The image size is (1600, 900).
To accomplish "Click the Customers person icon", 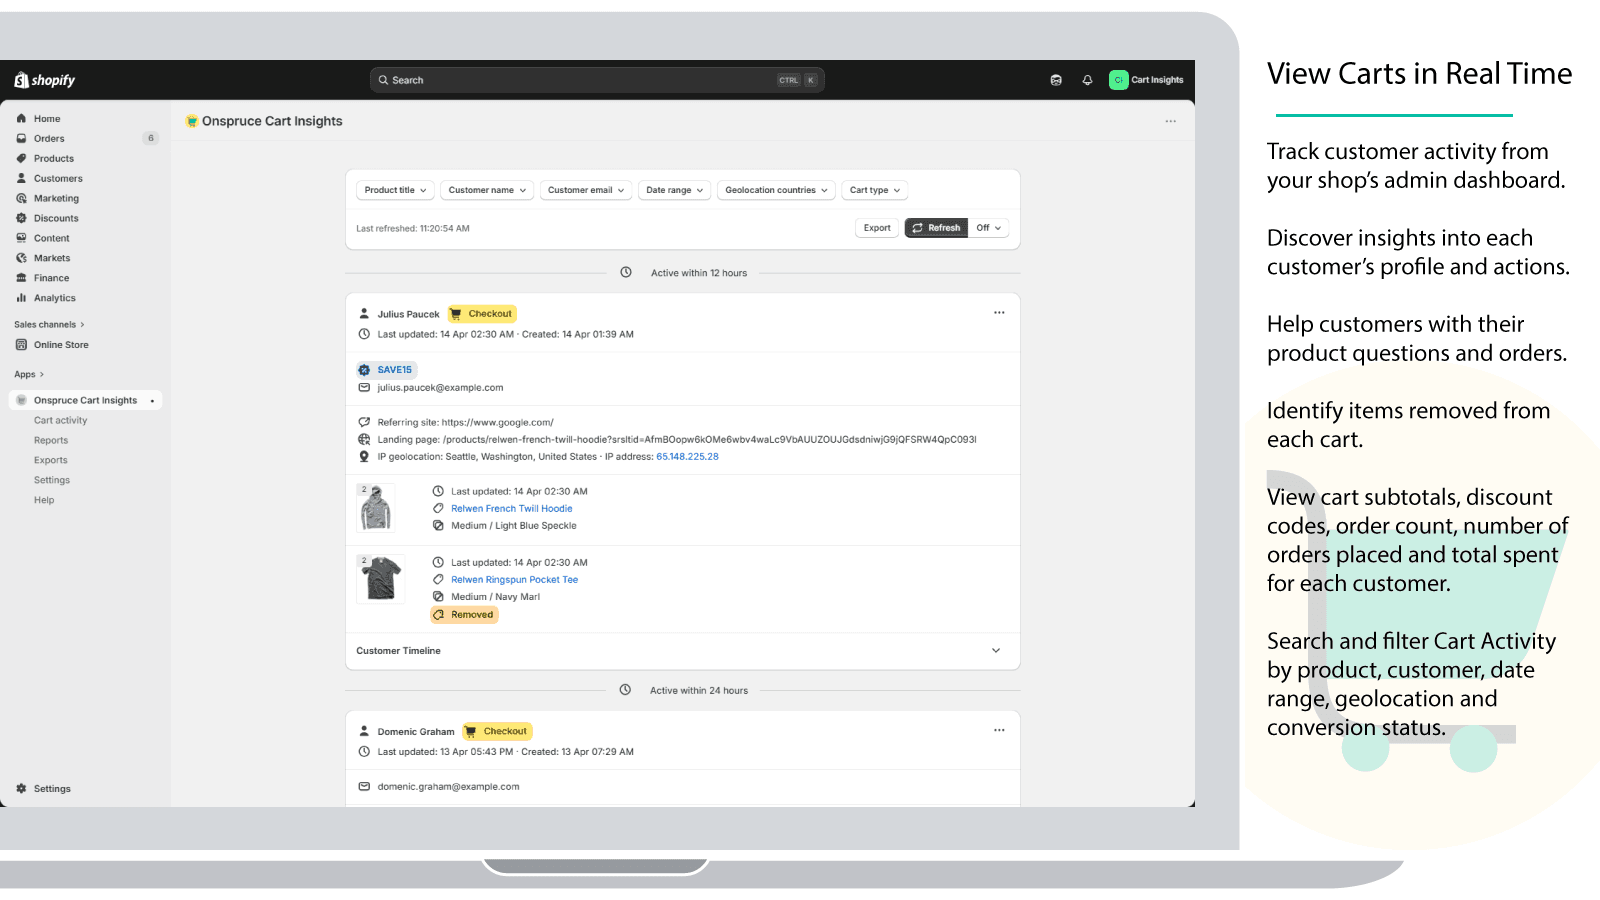I will (21, 178).
